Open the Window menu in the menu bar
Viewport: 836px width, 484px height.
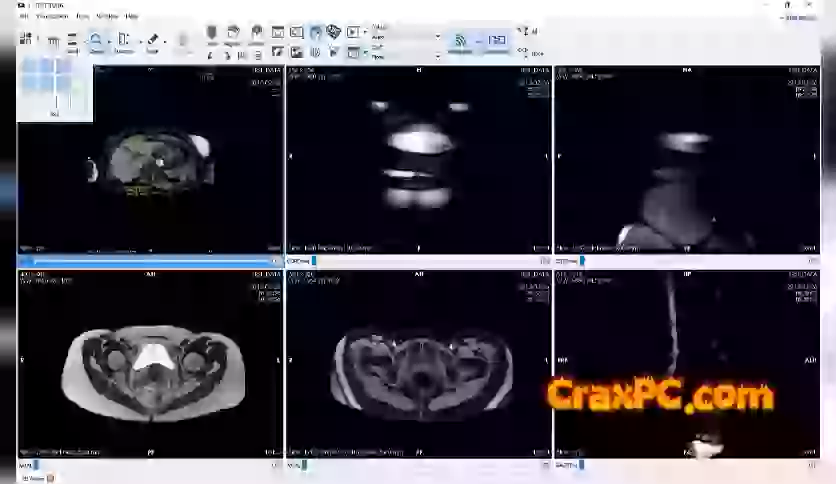pos(107,17)
